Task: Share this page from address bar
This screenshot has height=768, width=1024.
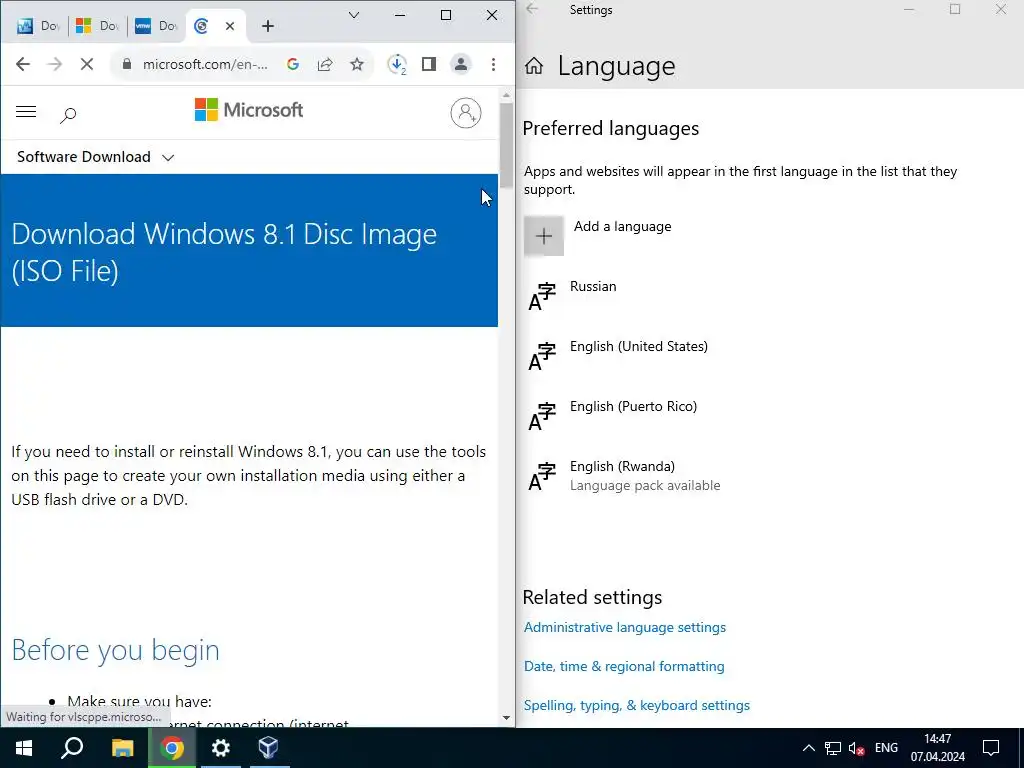Action: pos(325,64)
